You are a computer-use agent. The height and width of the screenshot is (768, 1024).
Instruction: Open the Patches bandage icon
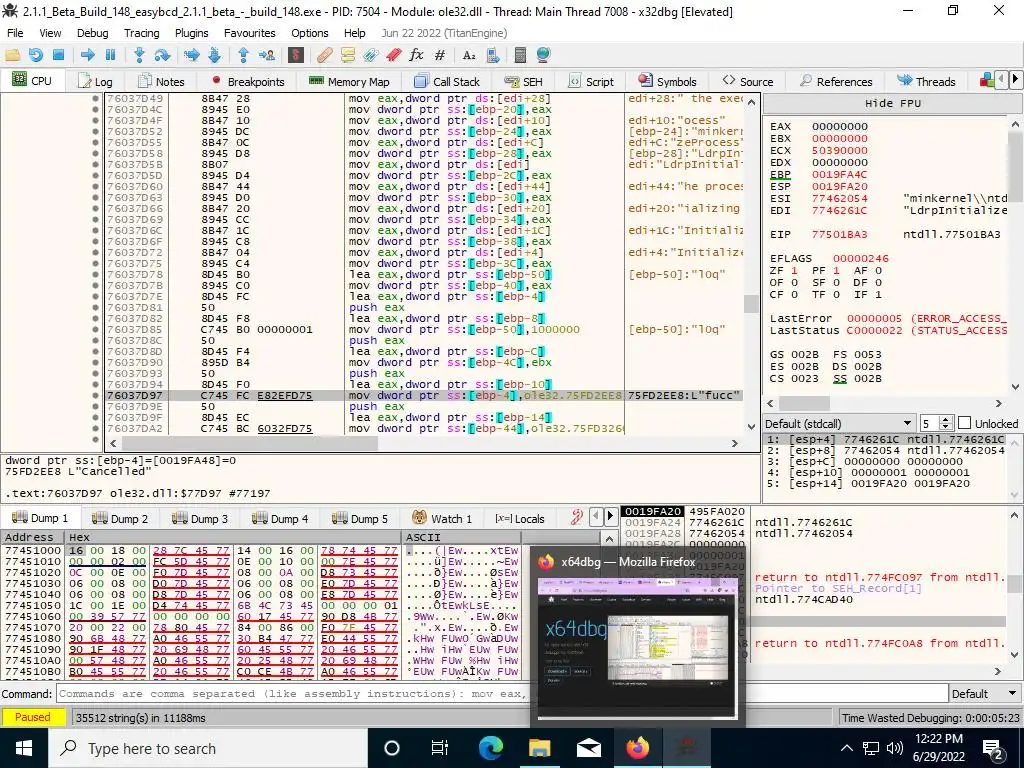[x=325, y=56]
